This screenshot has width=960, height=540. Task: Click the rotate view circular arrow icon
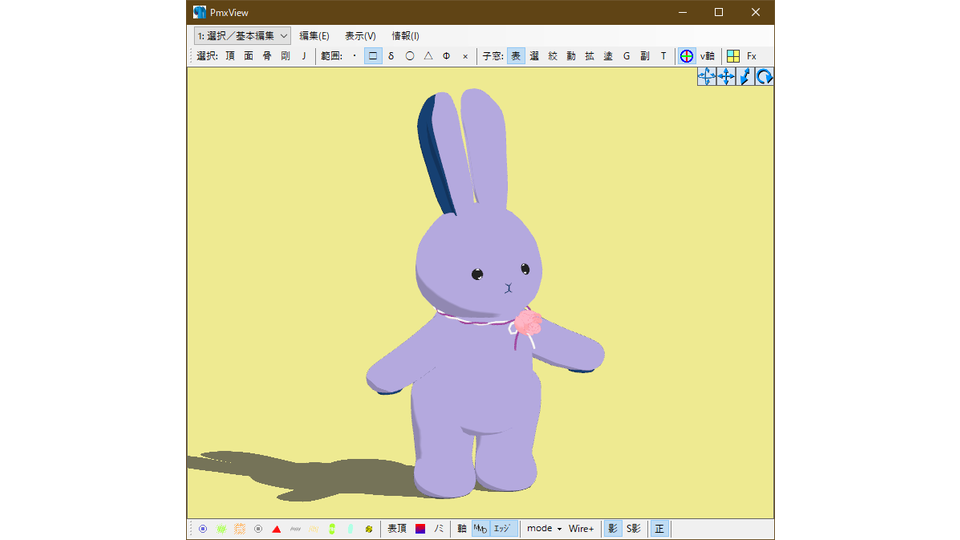click(x=764, y=77)
